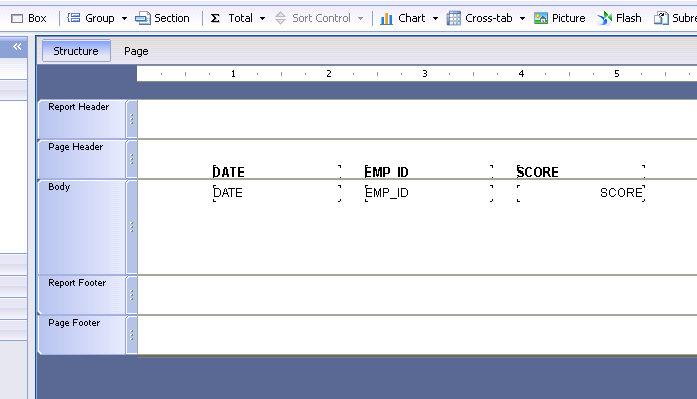This screenshot has width=697, height=399.
Task: Select the Report Footer section label
Action: (x=77, y=283)
